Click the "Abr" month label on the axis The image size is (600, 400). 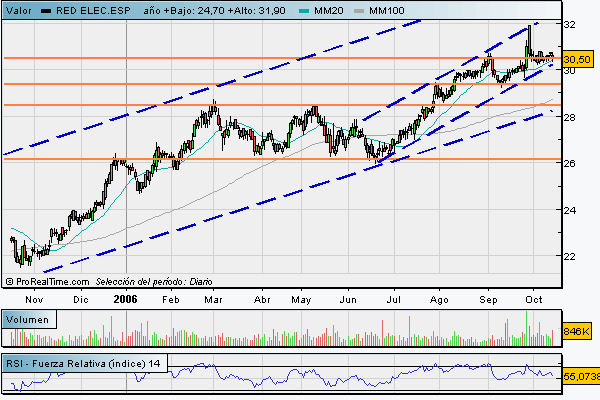(x=262, y=300)
